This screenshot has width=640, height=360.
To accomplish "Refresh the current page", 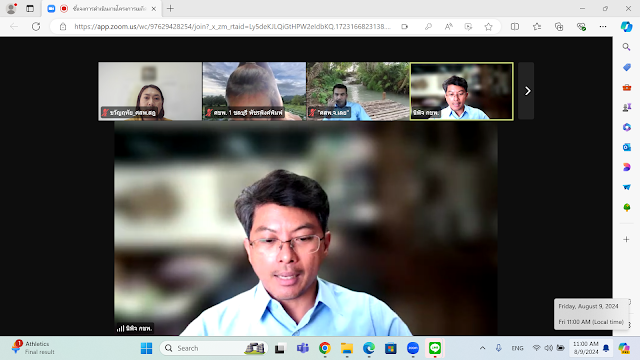I will pyautogui.click(x=36, y=27).
